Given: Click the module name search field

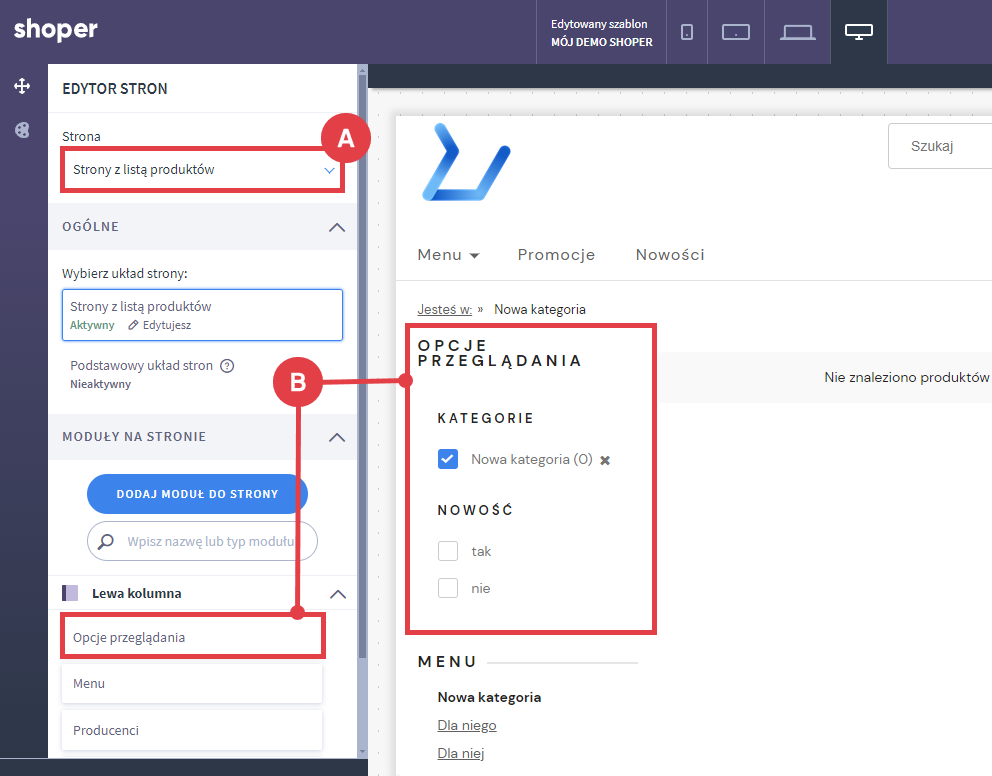Looking at the screenshot, I should [x=210, y=542].
